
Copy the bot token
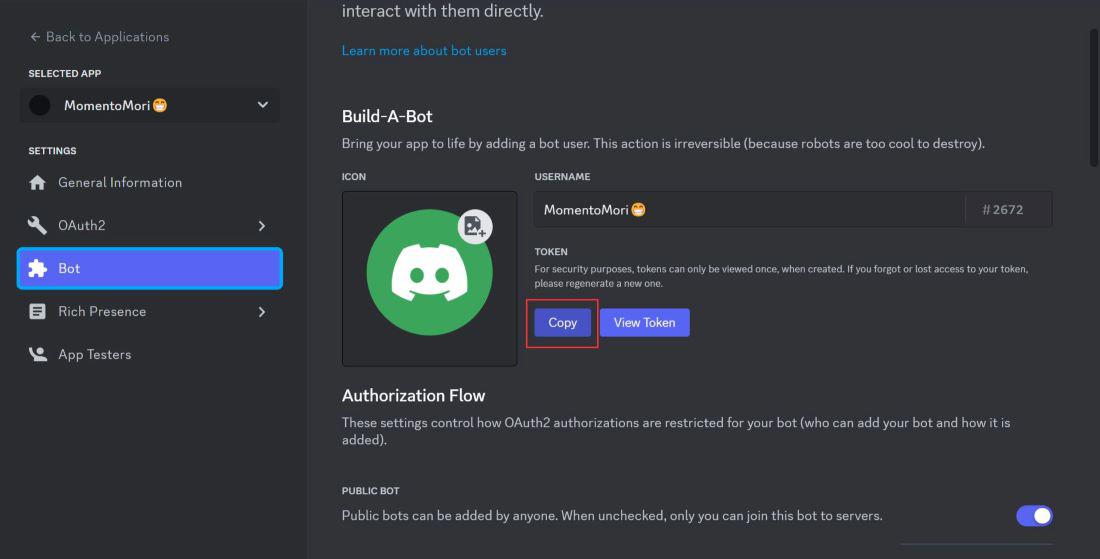(562, 323)
